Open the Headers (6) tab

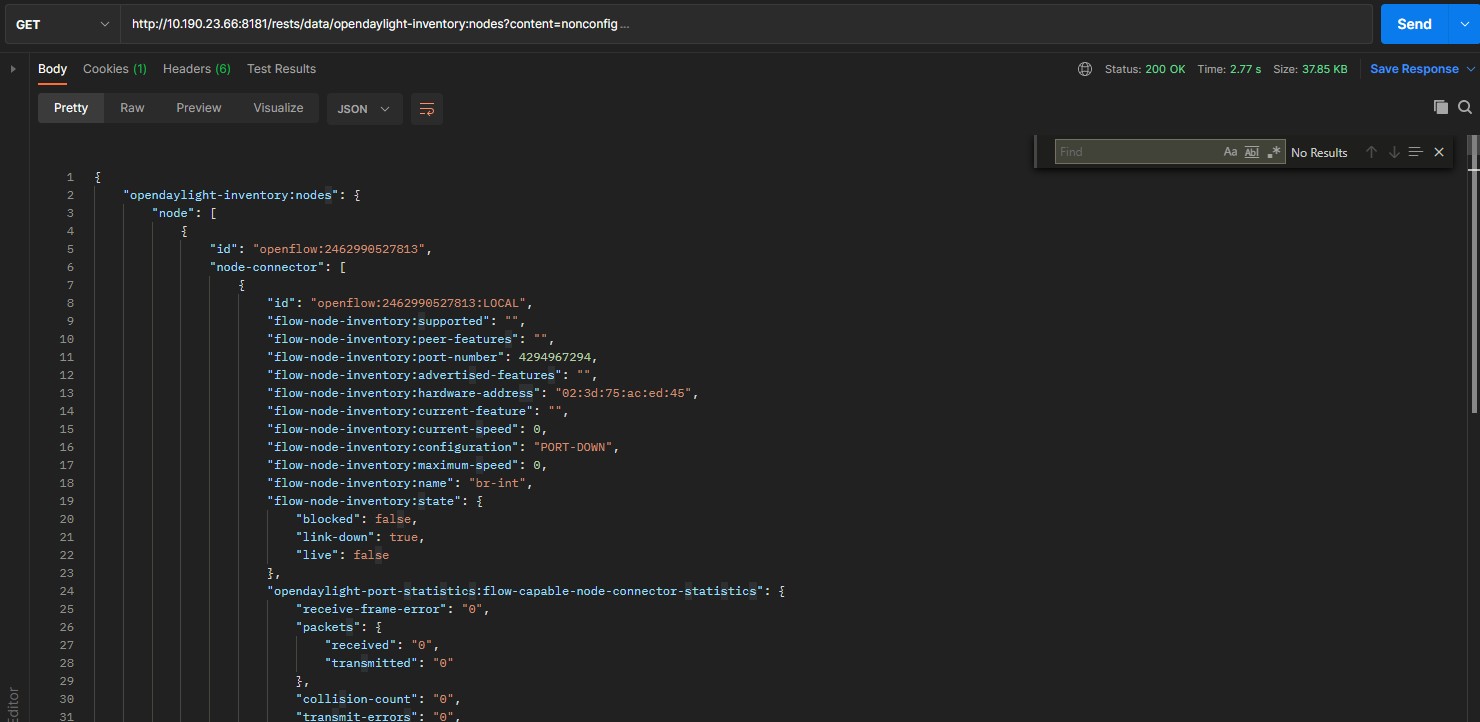197,69
